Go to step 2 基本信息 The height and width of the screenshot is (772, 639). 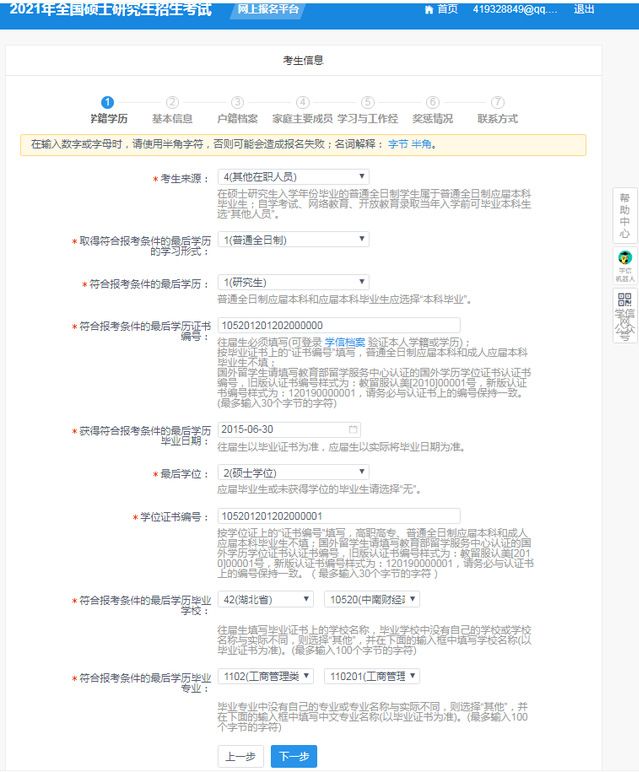click(x=172, y=110)
